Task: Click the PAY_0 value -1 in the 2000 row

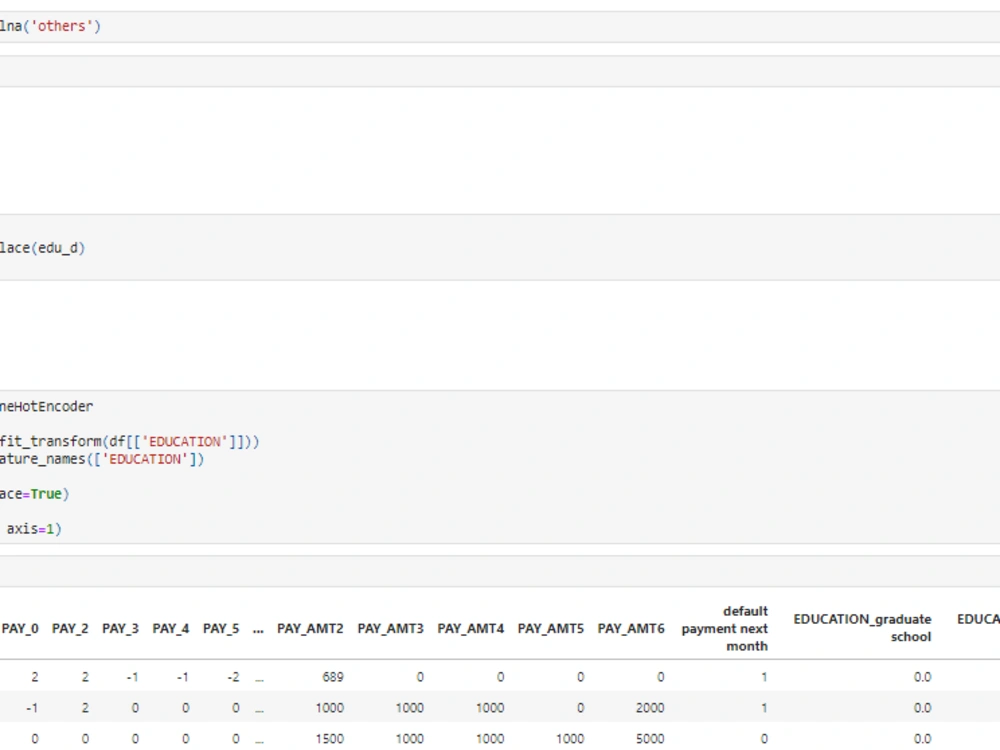Action: 32,708
